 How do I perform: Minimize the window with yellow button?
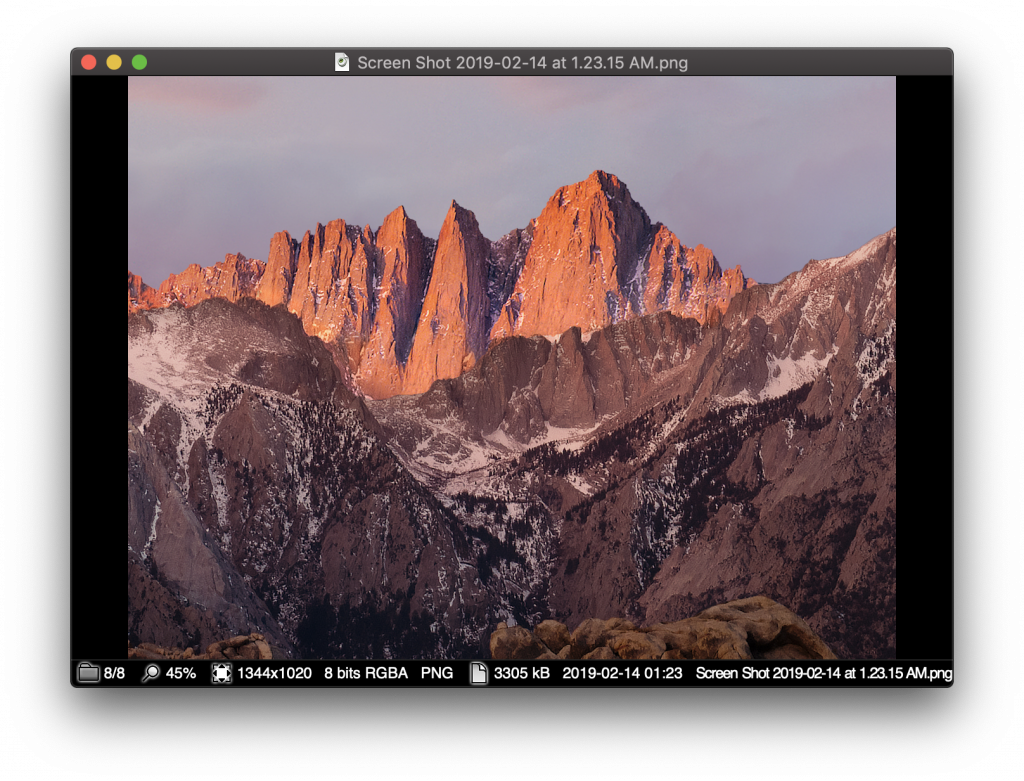pos(114,62)
